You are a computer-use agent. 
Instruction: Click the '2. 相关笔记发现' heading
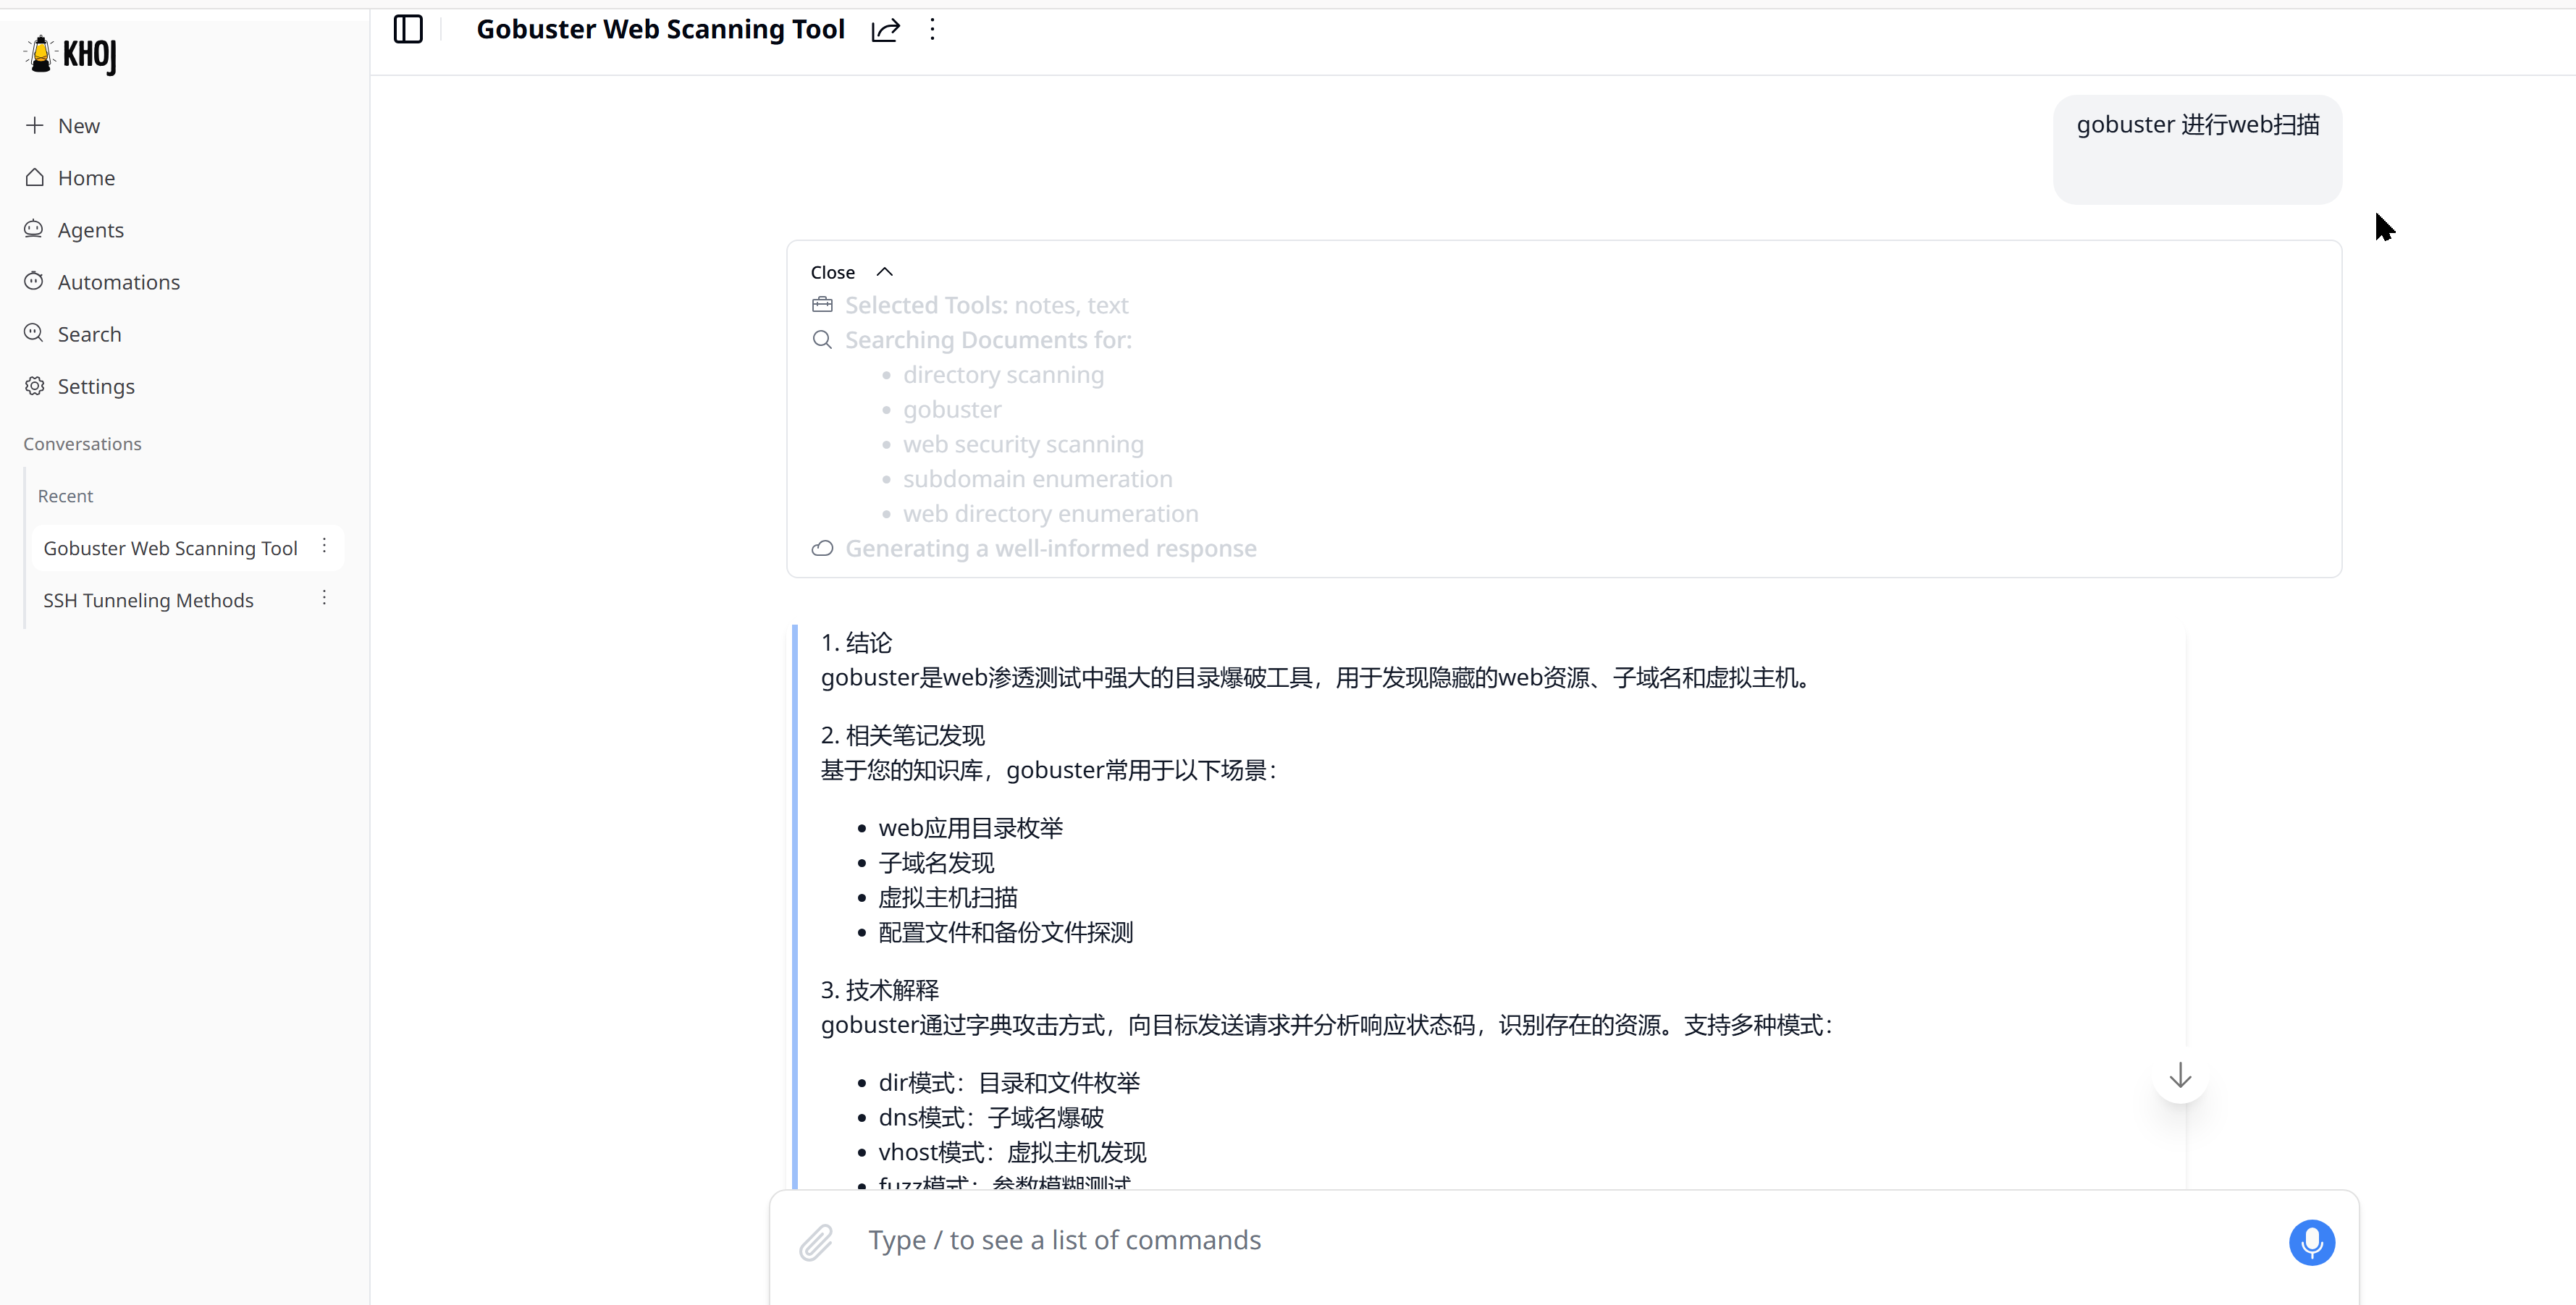pos(902,736)
